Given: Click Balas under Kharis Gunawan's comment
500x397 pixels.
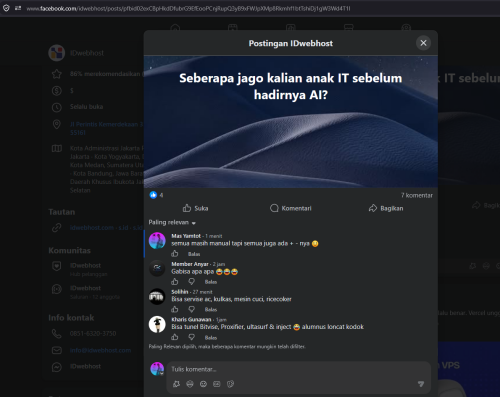Looking at the screenshot, I should 211,338.
